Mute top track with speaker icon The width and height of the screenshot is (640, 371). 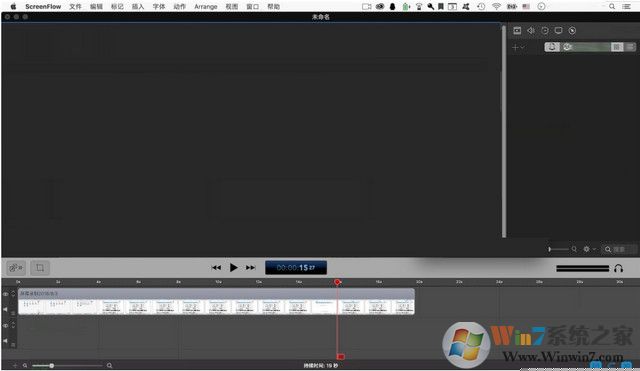[x=5, y=309]
